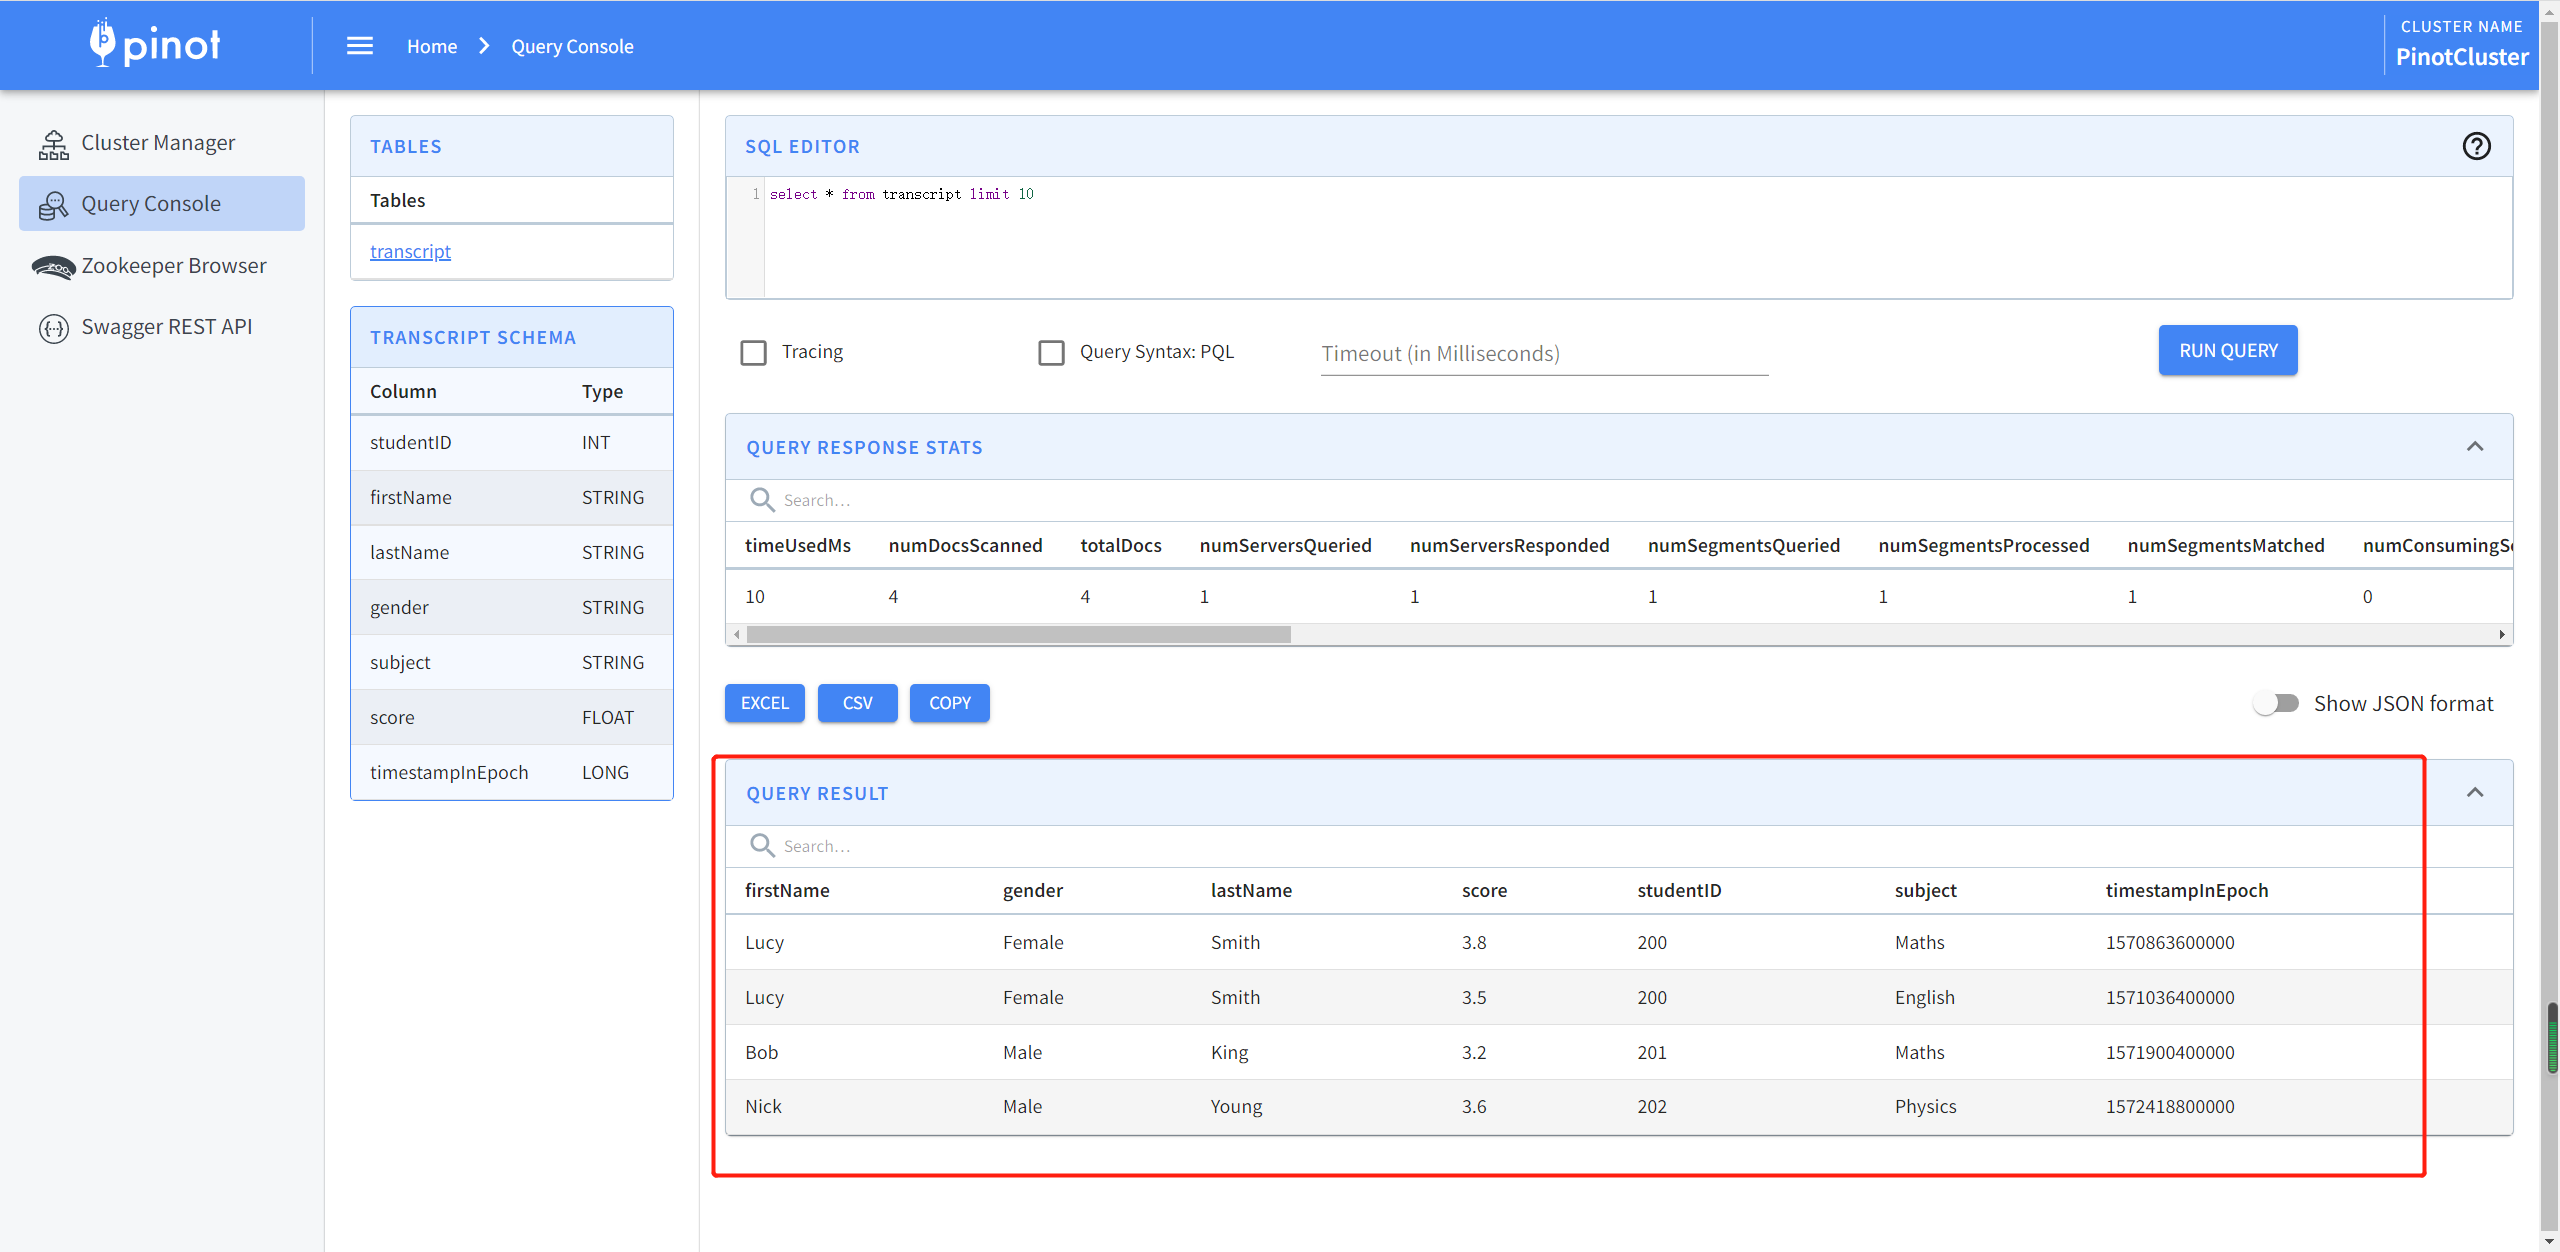Click the Pinot logo
Image resolution: width=2560 pixels, height=1252 pixels.
155,44
